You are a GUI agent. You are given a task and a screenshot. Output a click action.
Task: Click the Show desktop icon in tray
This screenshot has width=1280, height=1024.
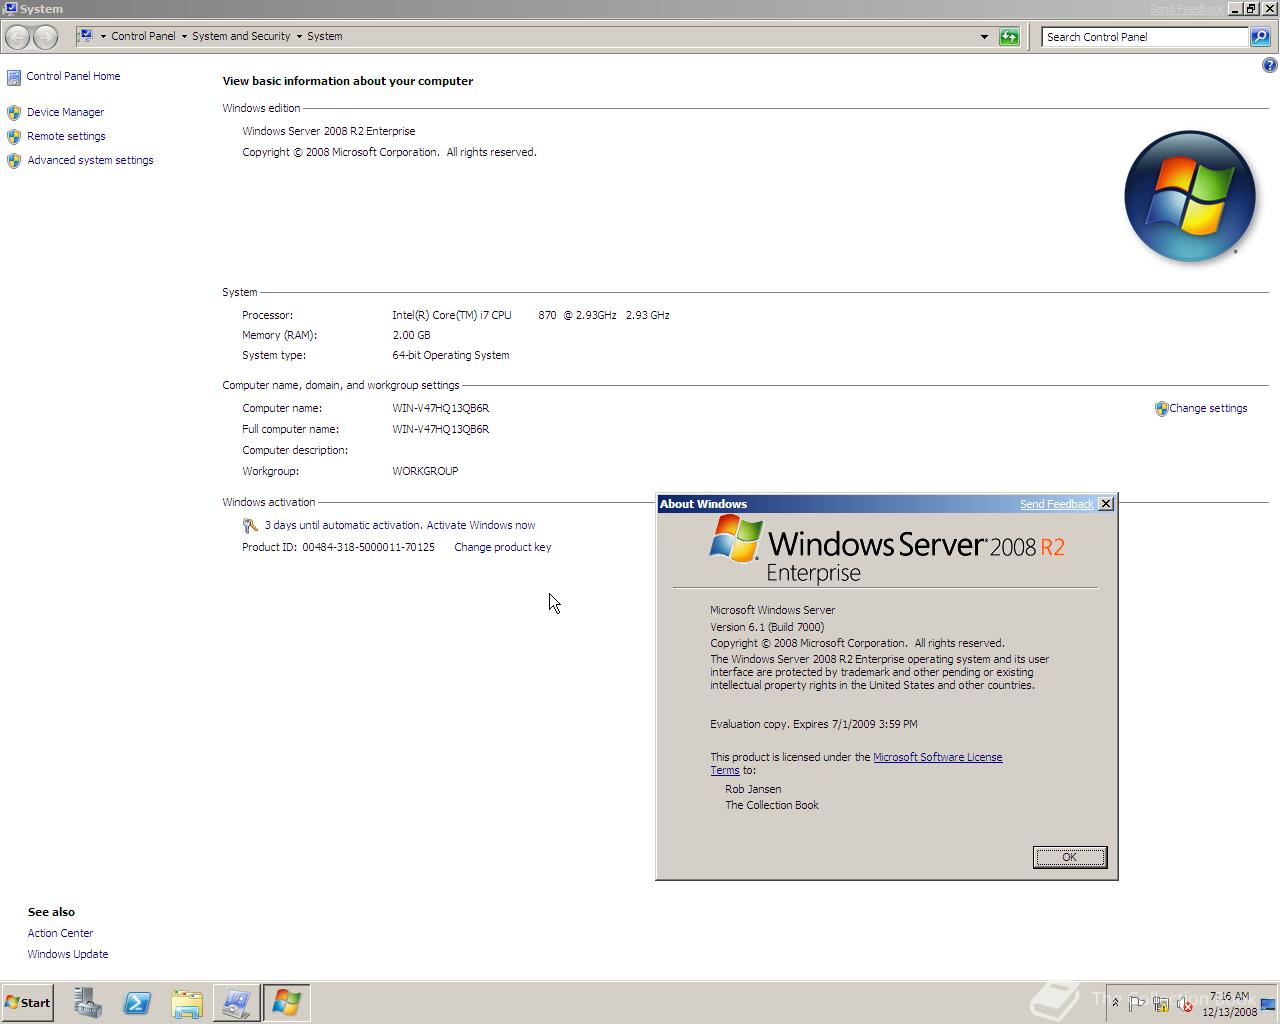1268,1004
